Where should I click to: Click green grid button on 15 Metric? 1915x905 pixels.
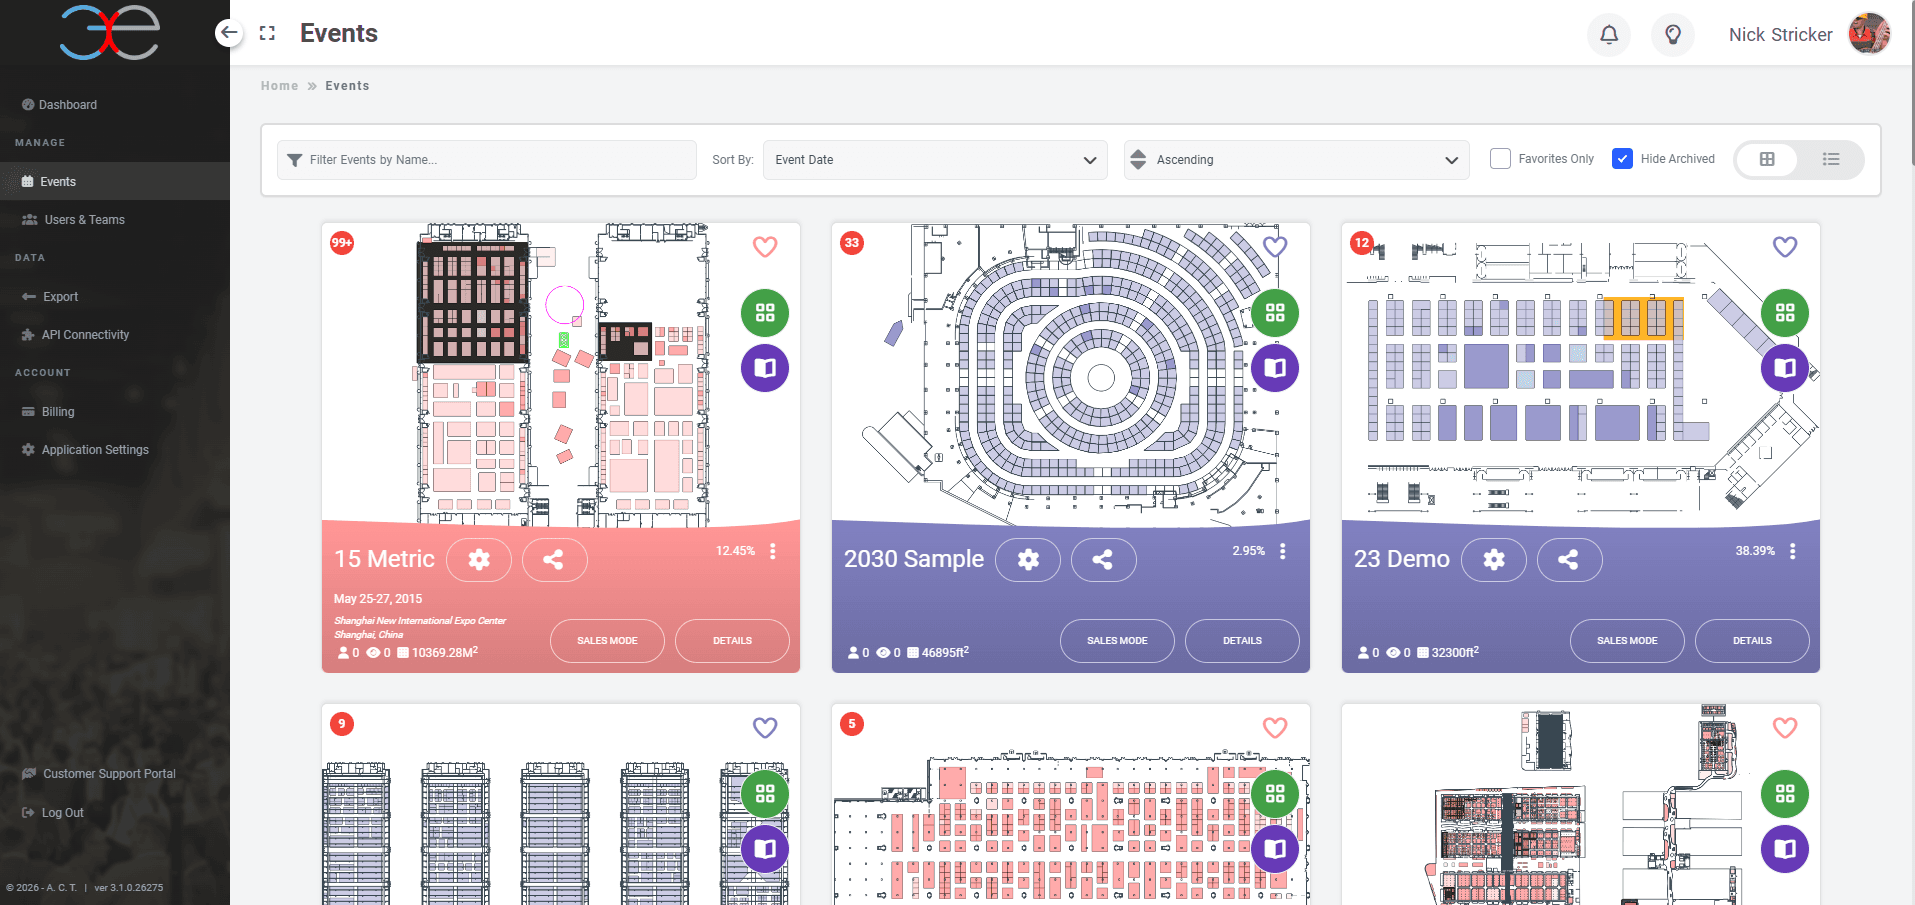coord(765,313)
